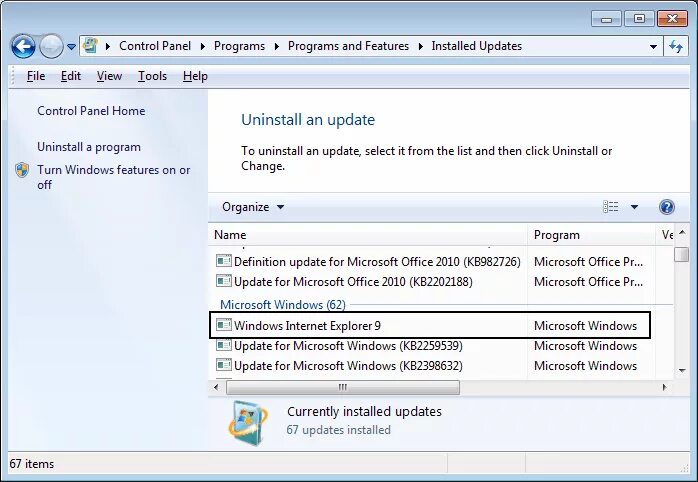The height and width of the screenshot is (482, 698).
Task: Open the Edit menu
Action: pyautogui.click(x=71, y=76)
